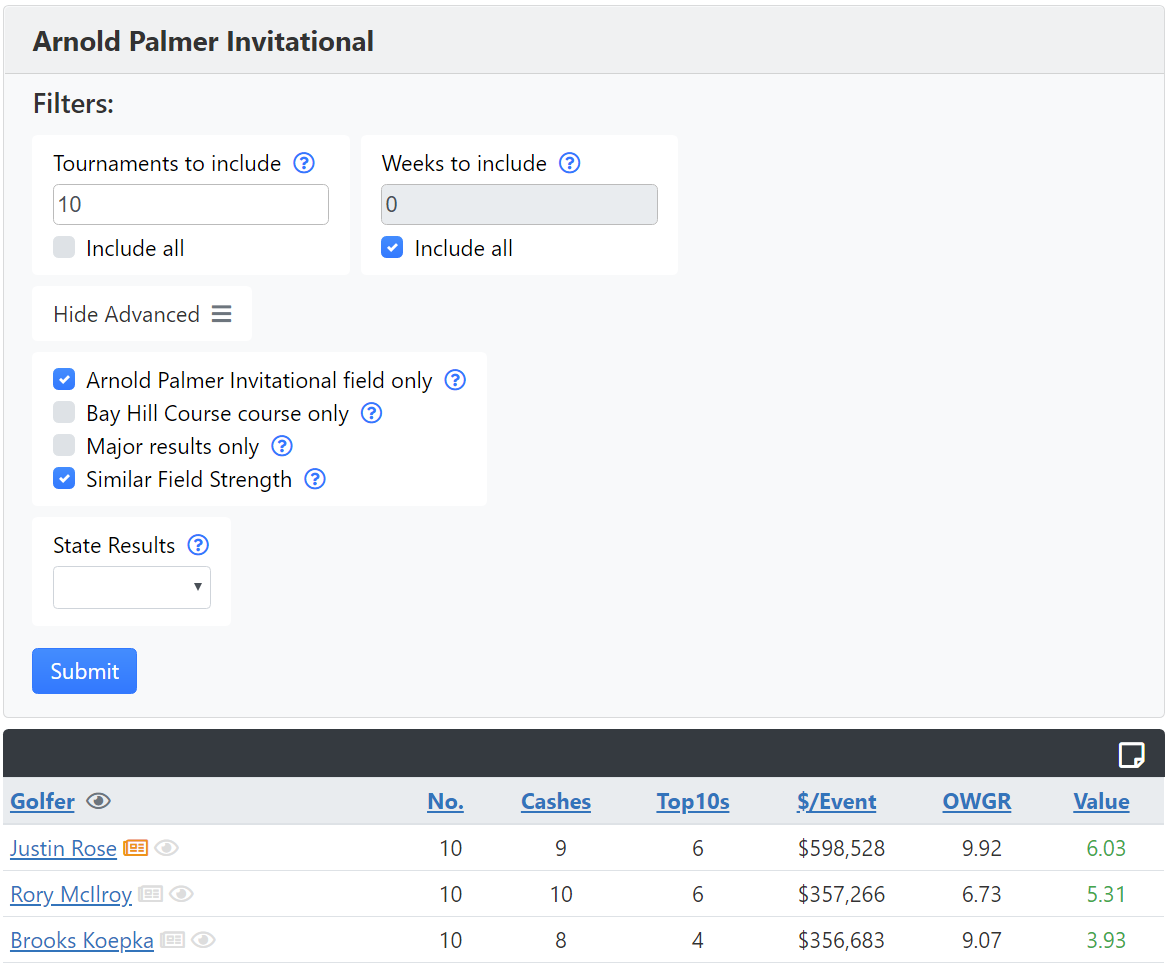Open Justin Rose news icon
1165x971 pixels.
pyautogui.click(x=135, y=848)
